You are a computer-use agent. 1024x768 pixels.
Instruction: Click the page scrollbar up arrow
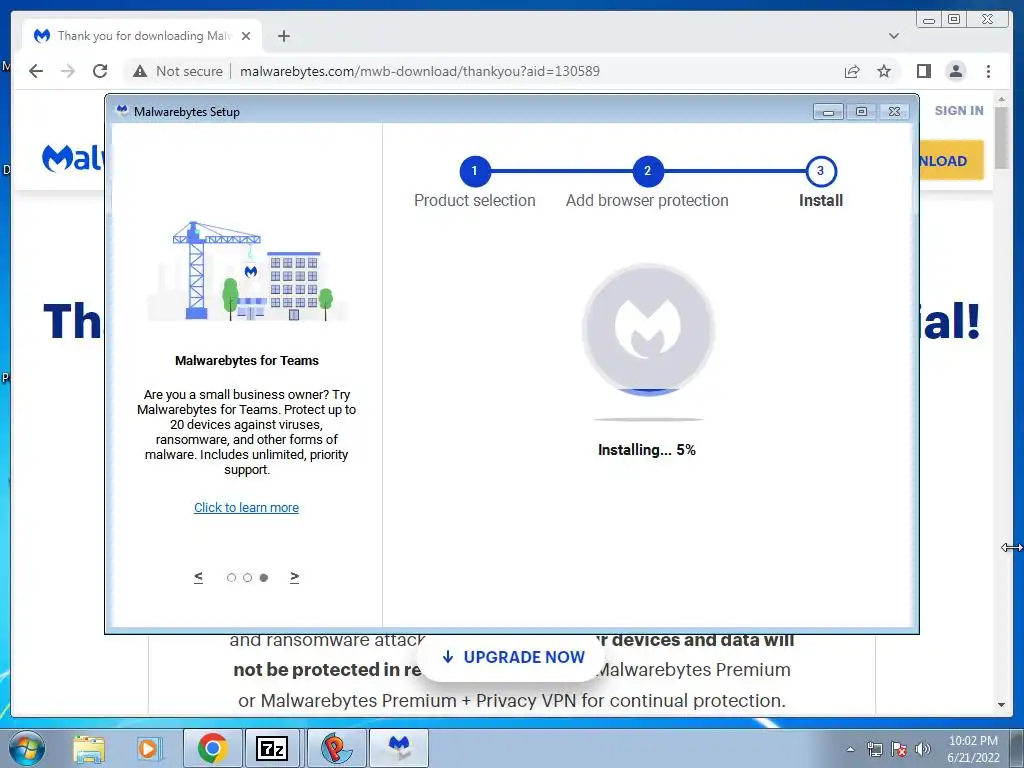click(x=1001, y=100)
